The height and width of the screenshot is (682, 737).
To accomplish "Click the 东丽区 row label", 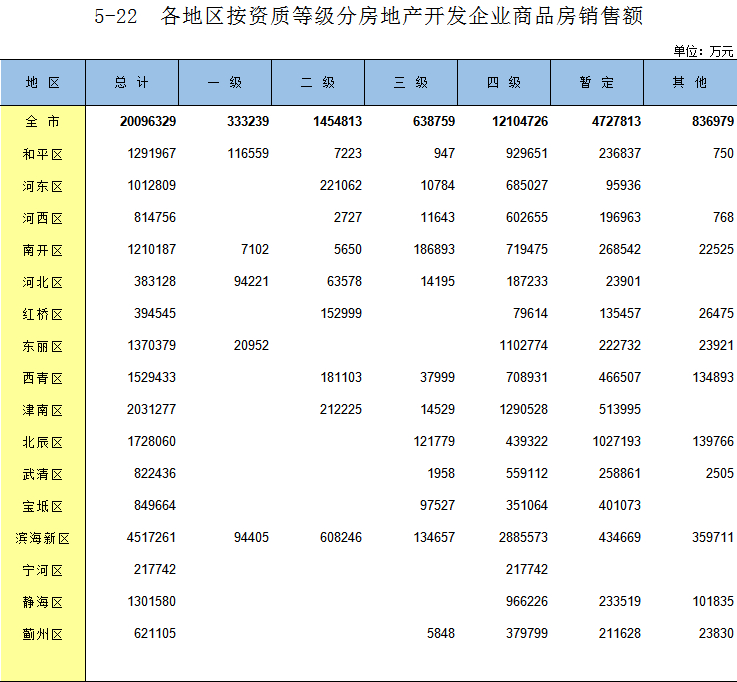I will (x=43, y=346).
